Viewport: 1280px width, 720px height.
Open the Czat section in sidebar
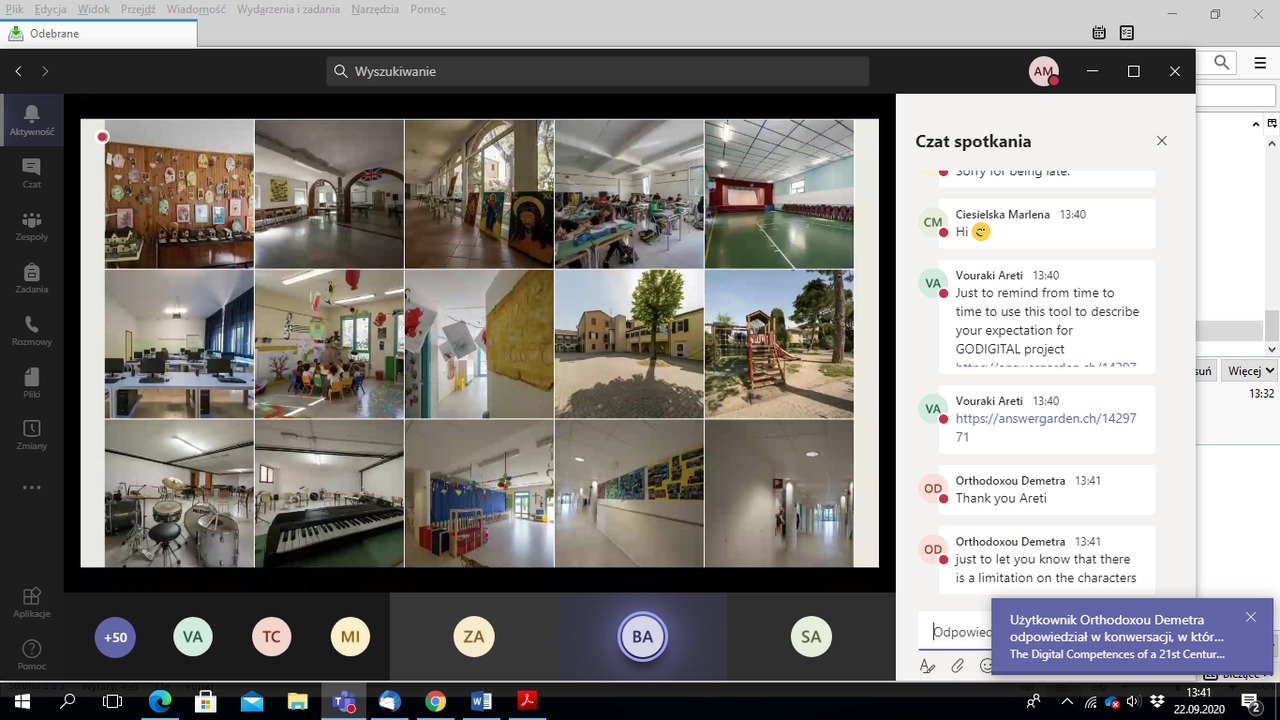coord(32,173)
